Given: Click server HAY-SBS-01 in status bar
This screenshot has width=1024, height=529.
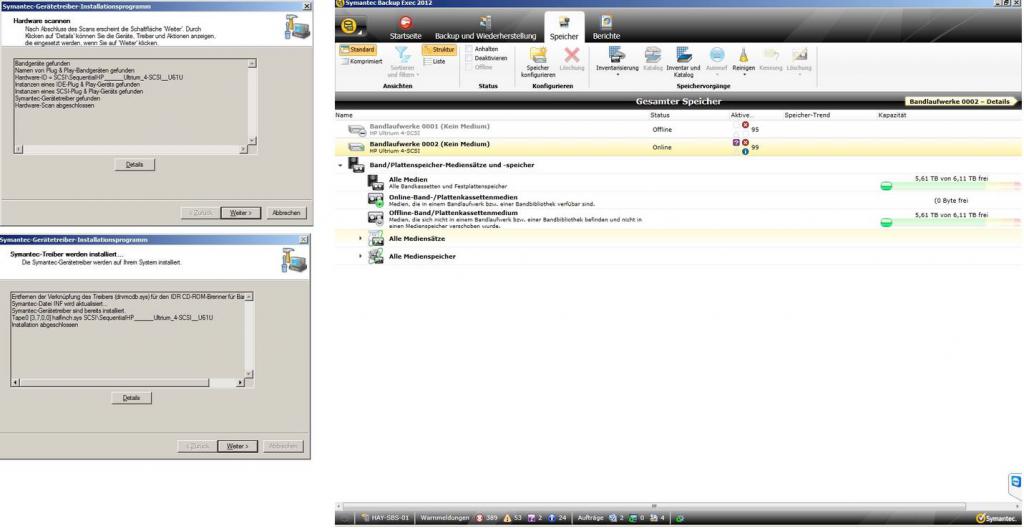Looking at the screenshot, I should [x=385, y=518].
